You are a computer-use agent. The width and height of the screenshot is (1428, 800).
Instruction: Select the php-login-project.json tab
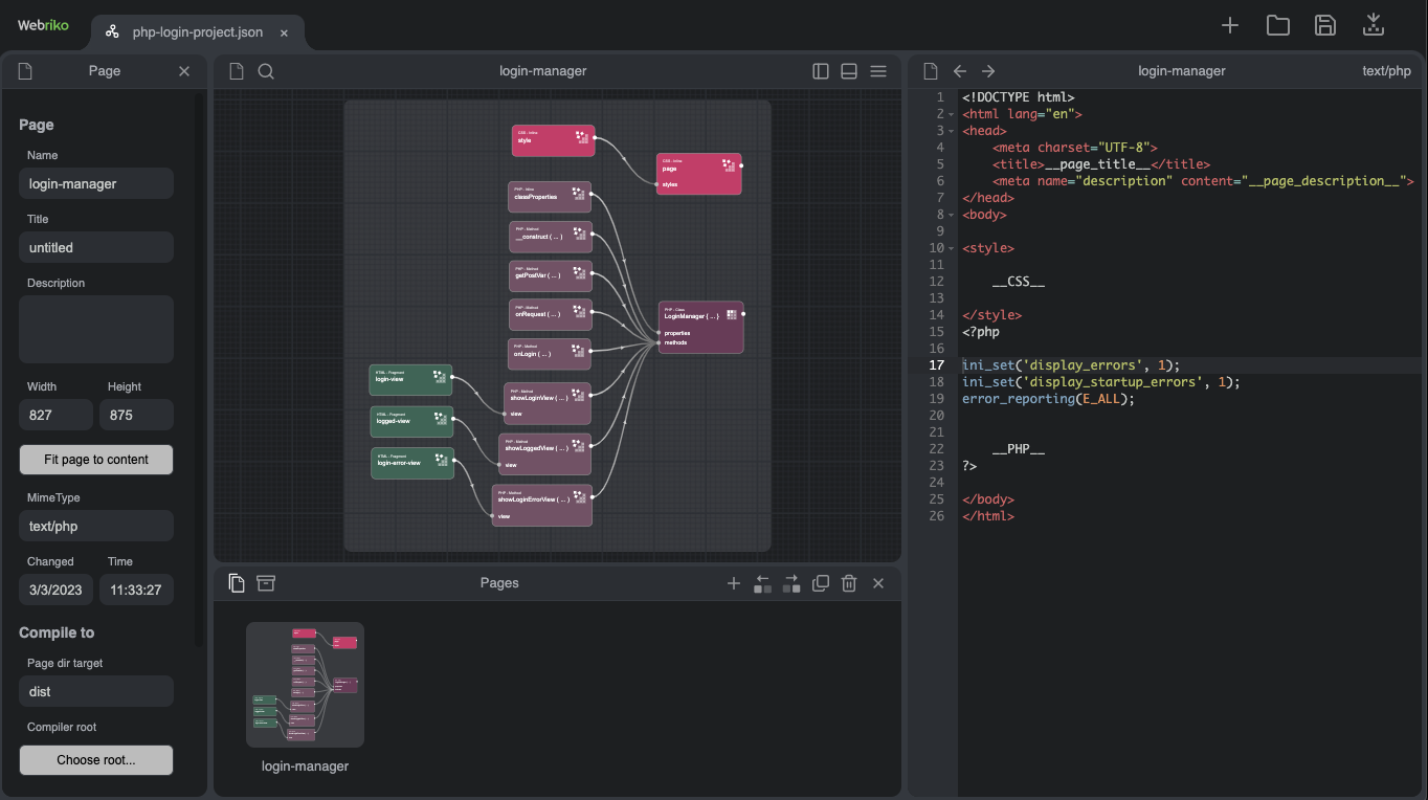(196, 31)
